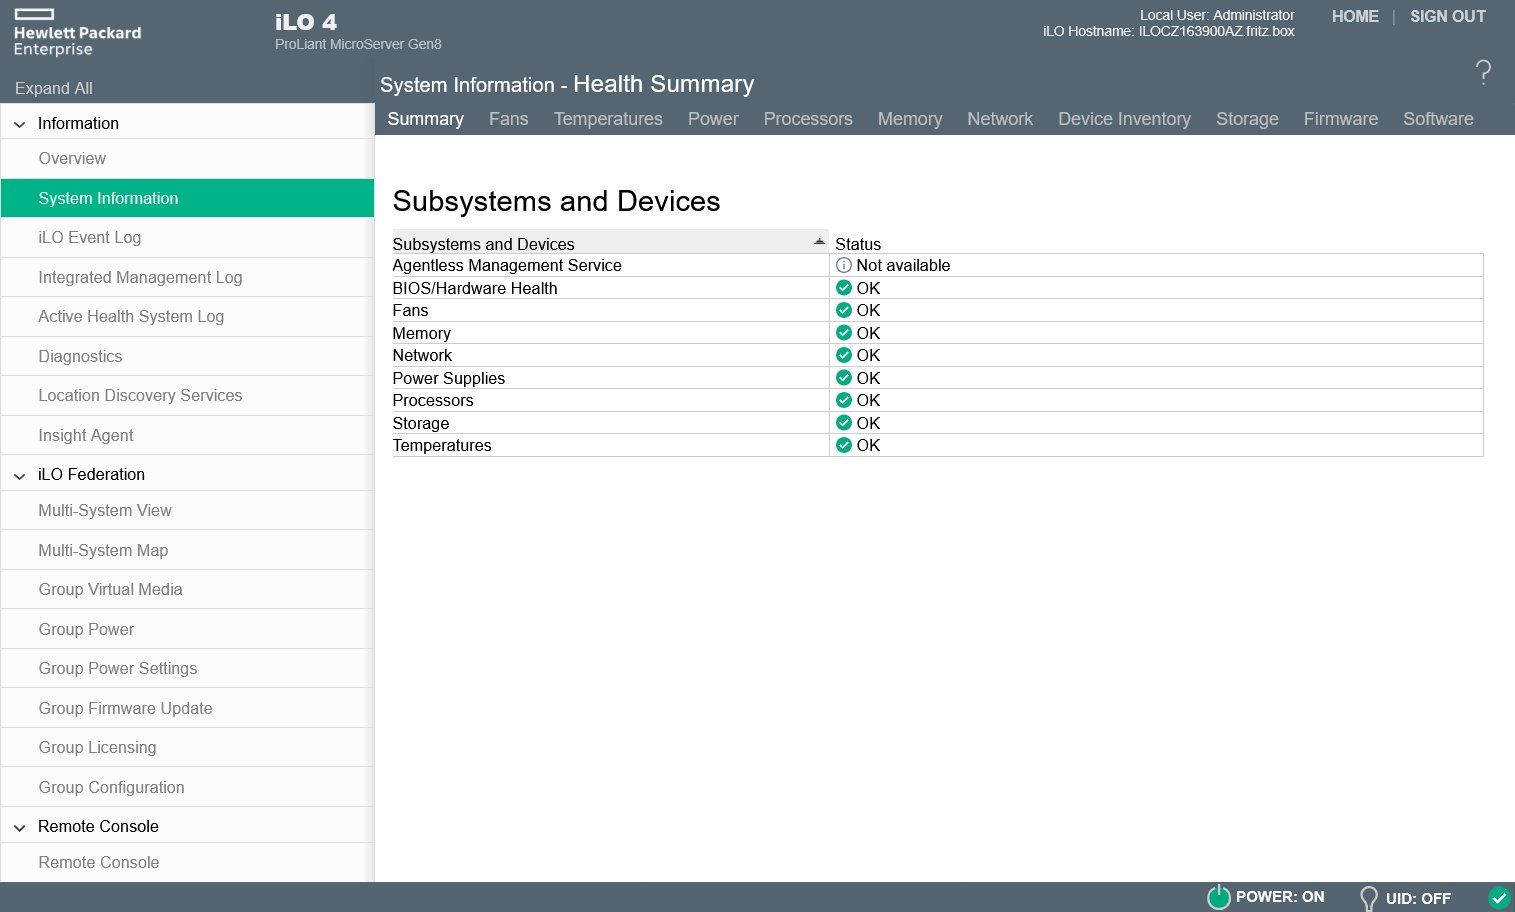The image size is (1515, 912).
Task: Click the iLO 4 product title
Action: [x=306, y=22]
